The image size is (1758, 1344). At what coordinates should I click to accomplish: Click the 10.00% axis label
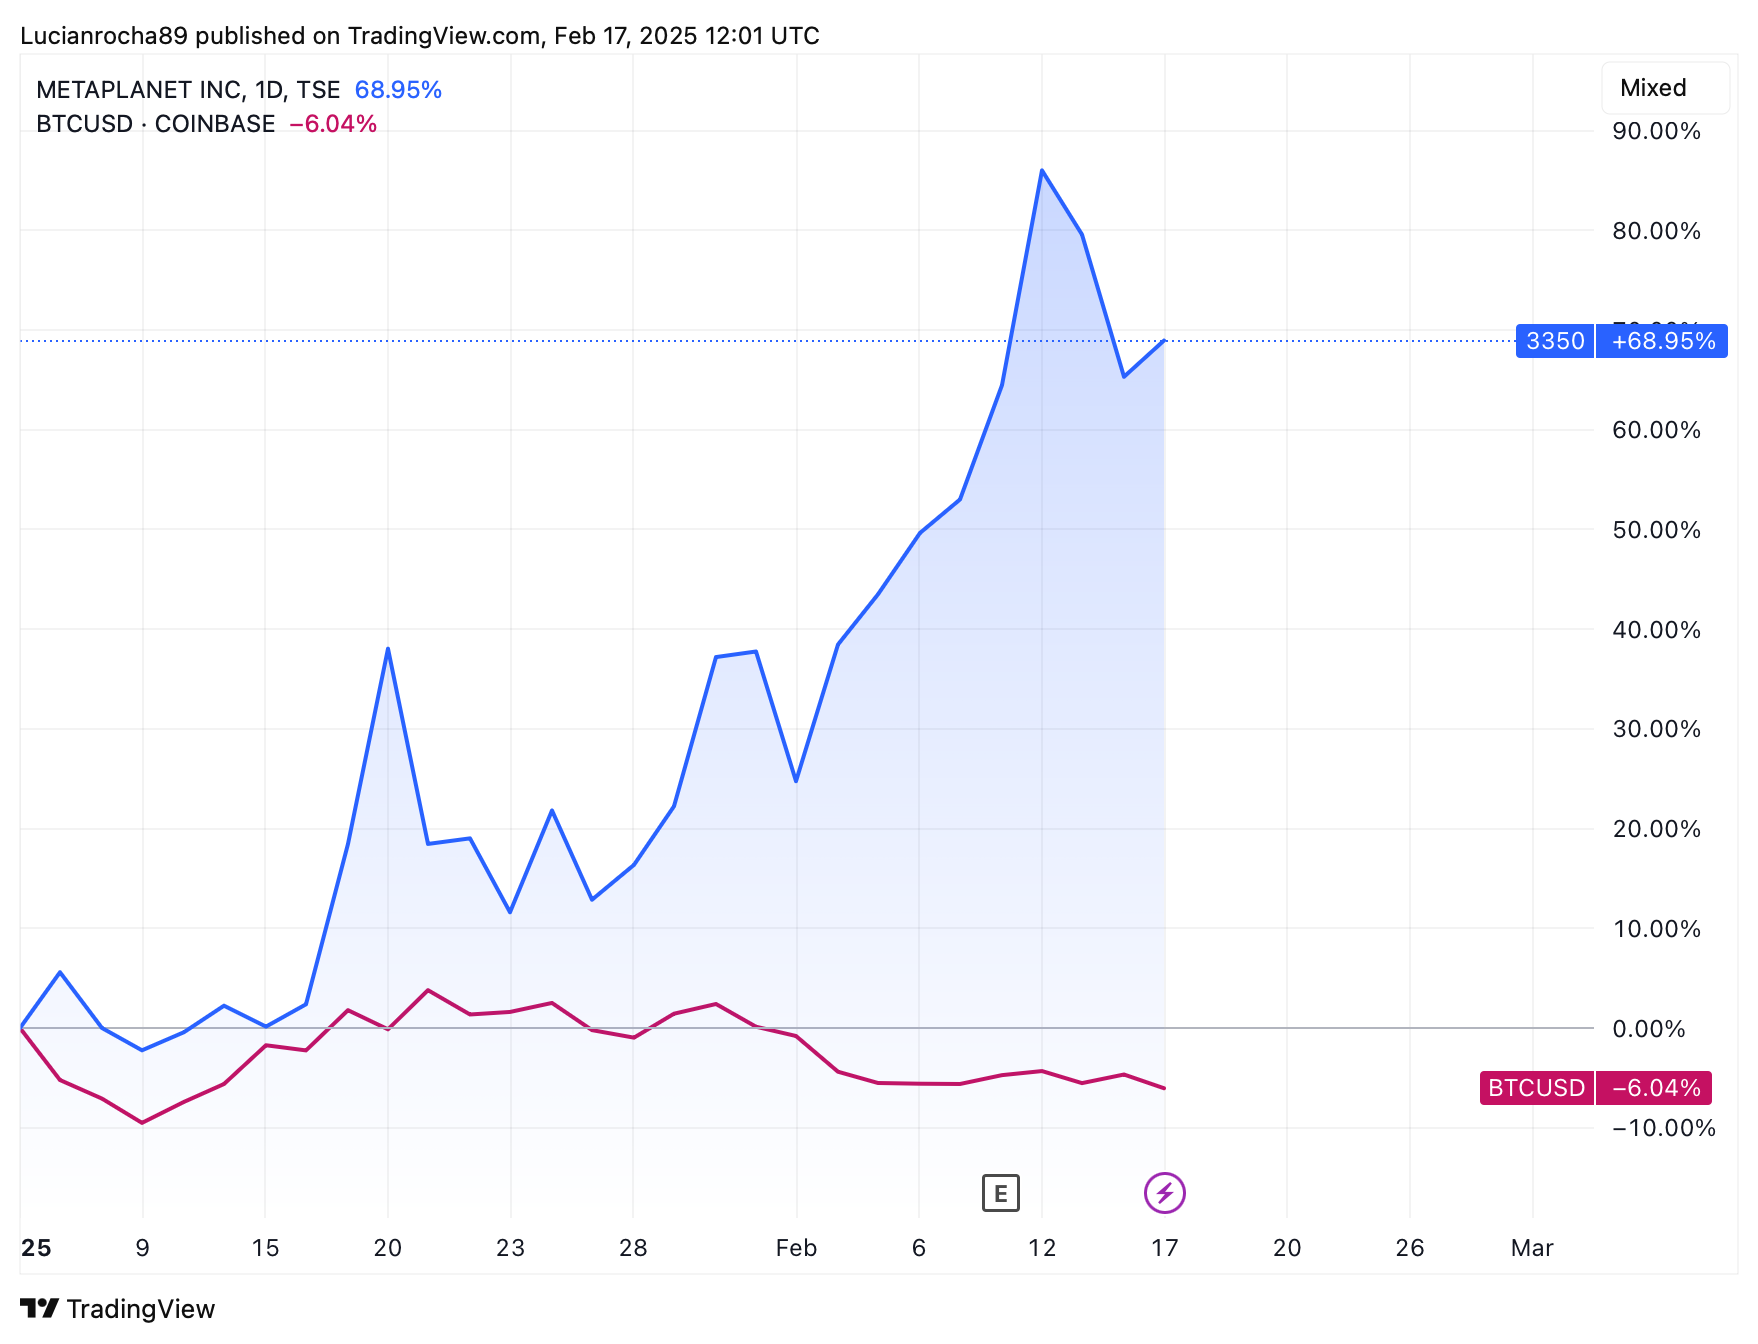[x=1656, y=929]
